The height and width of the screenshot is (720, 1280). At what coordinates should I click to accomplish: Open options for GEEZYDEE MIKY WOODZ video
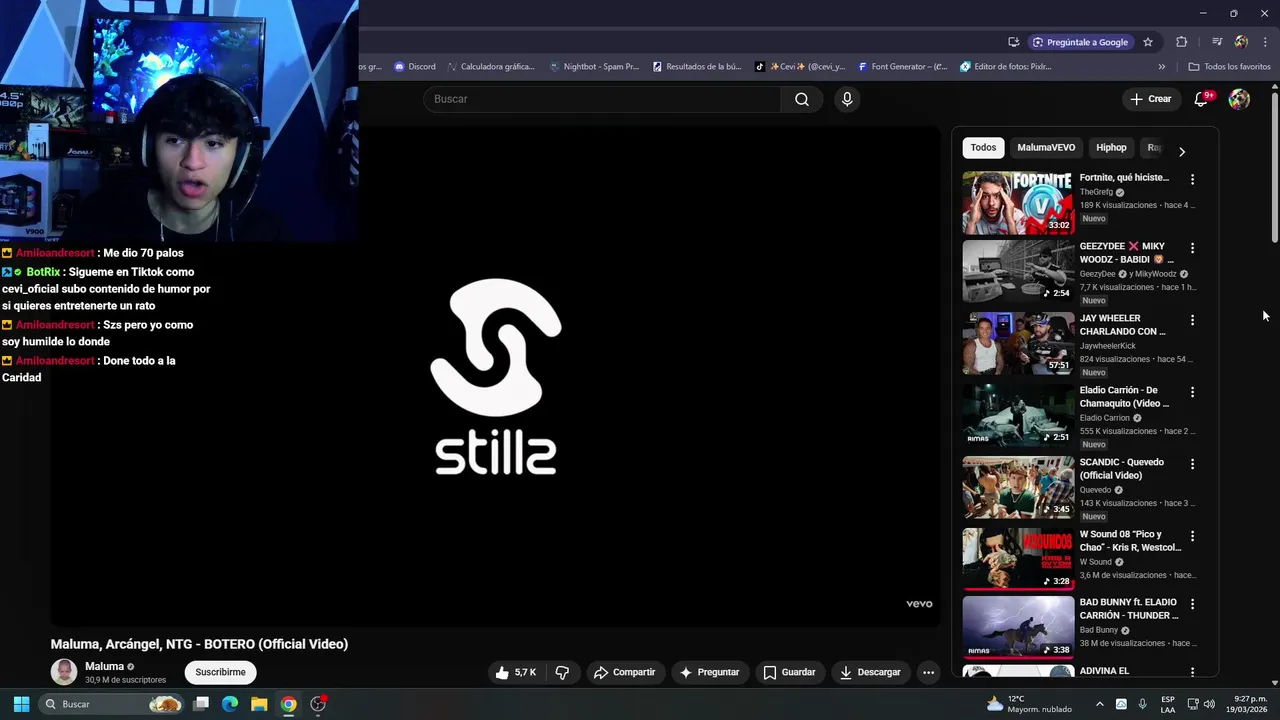(1192, 248)
